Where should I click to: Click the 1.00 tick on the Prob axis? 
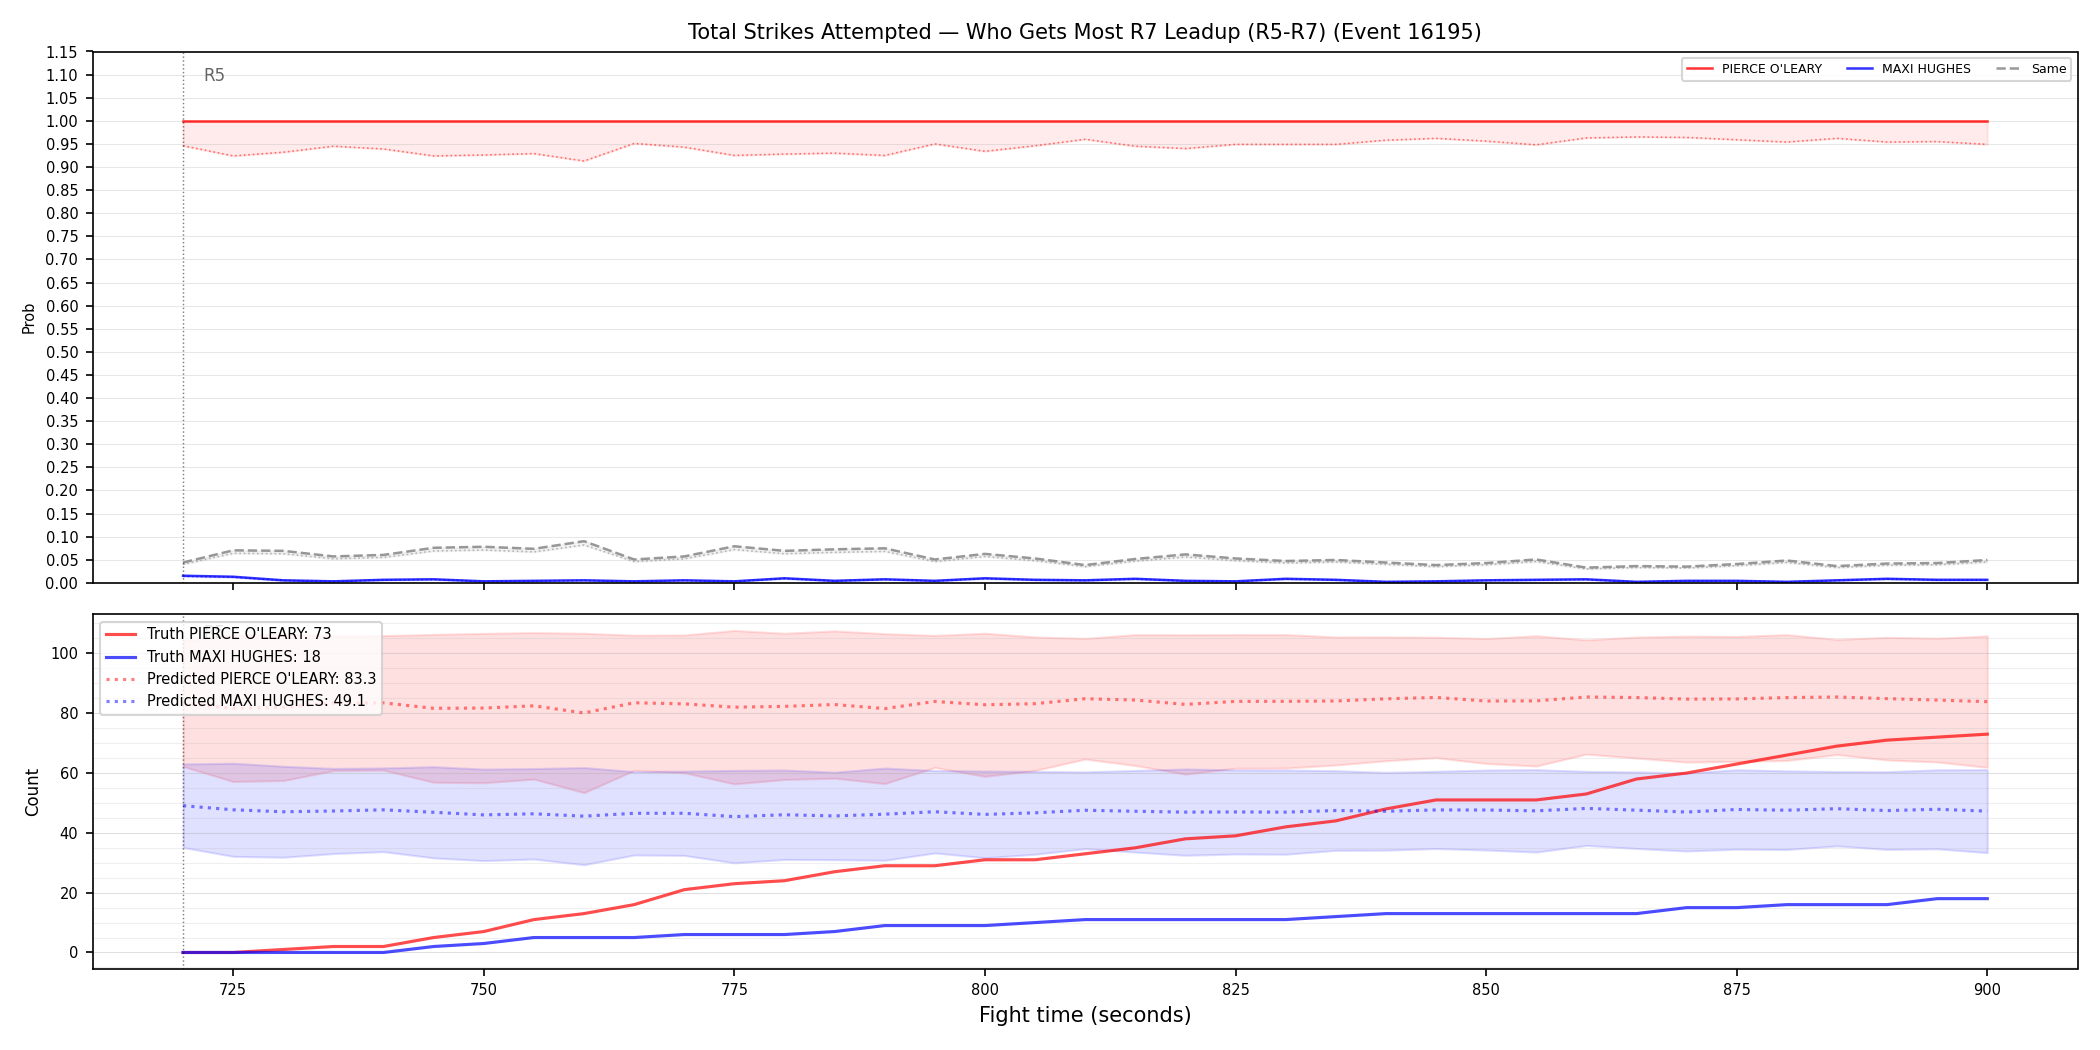pyautogui.click(x=62, y=121)
